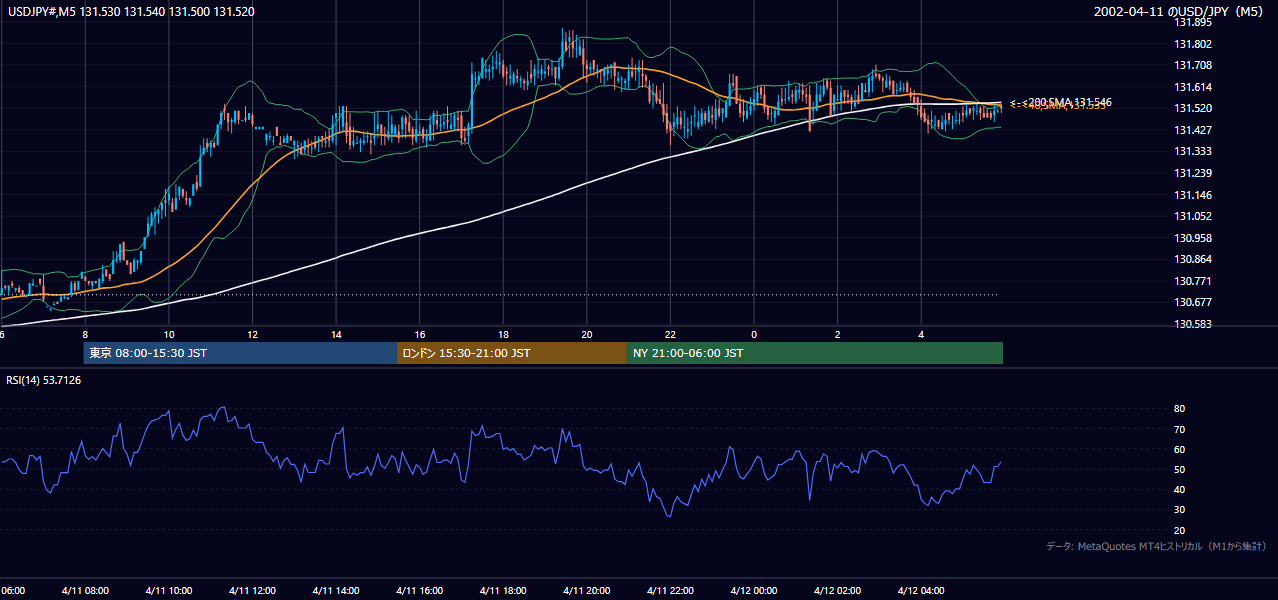Screen dimensions: 1278x600
Task: Select the RSI(14) 53.7126 indicator label
Action: click(x=43, y=380)
